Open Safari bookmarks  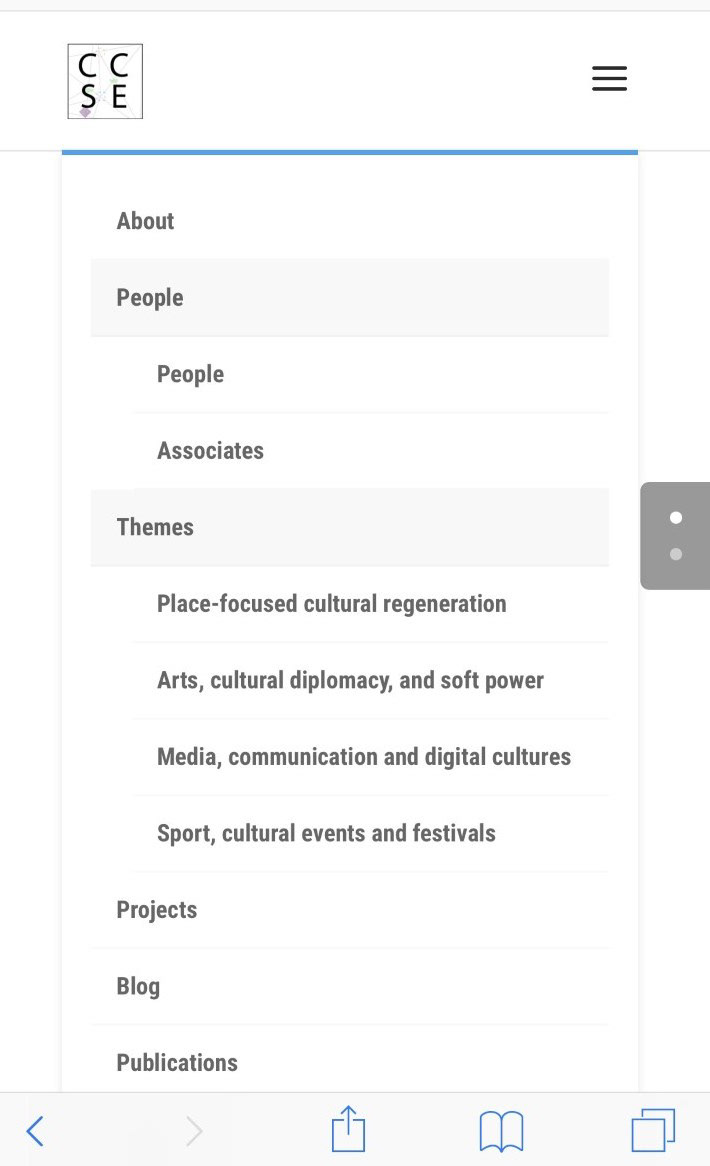coord(501,1131)
